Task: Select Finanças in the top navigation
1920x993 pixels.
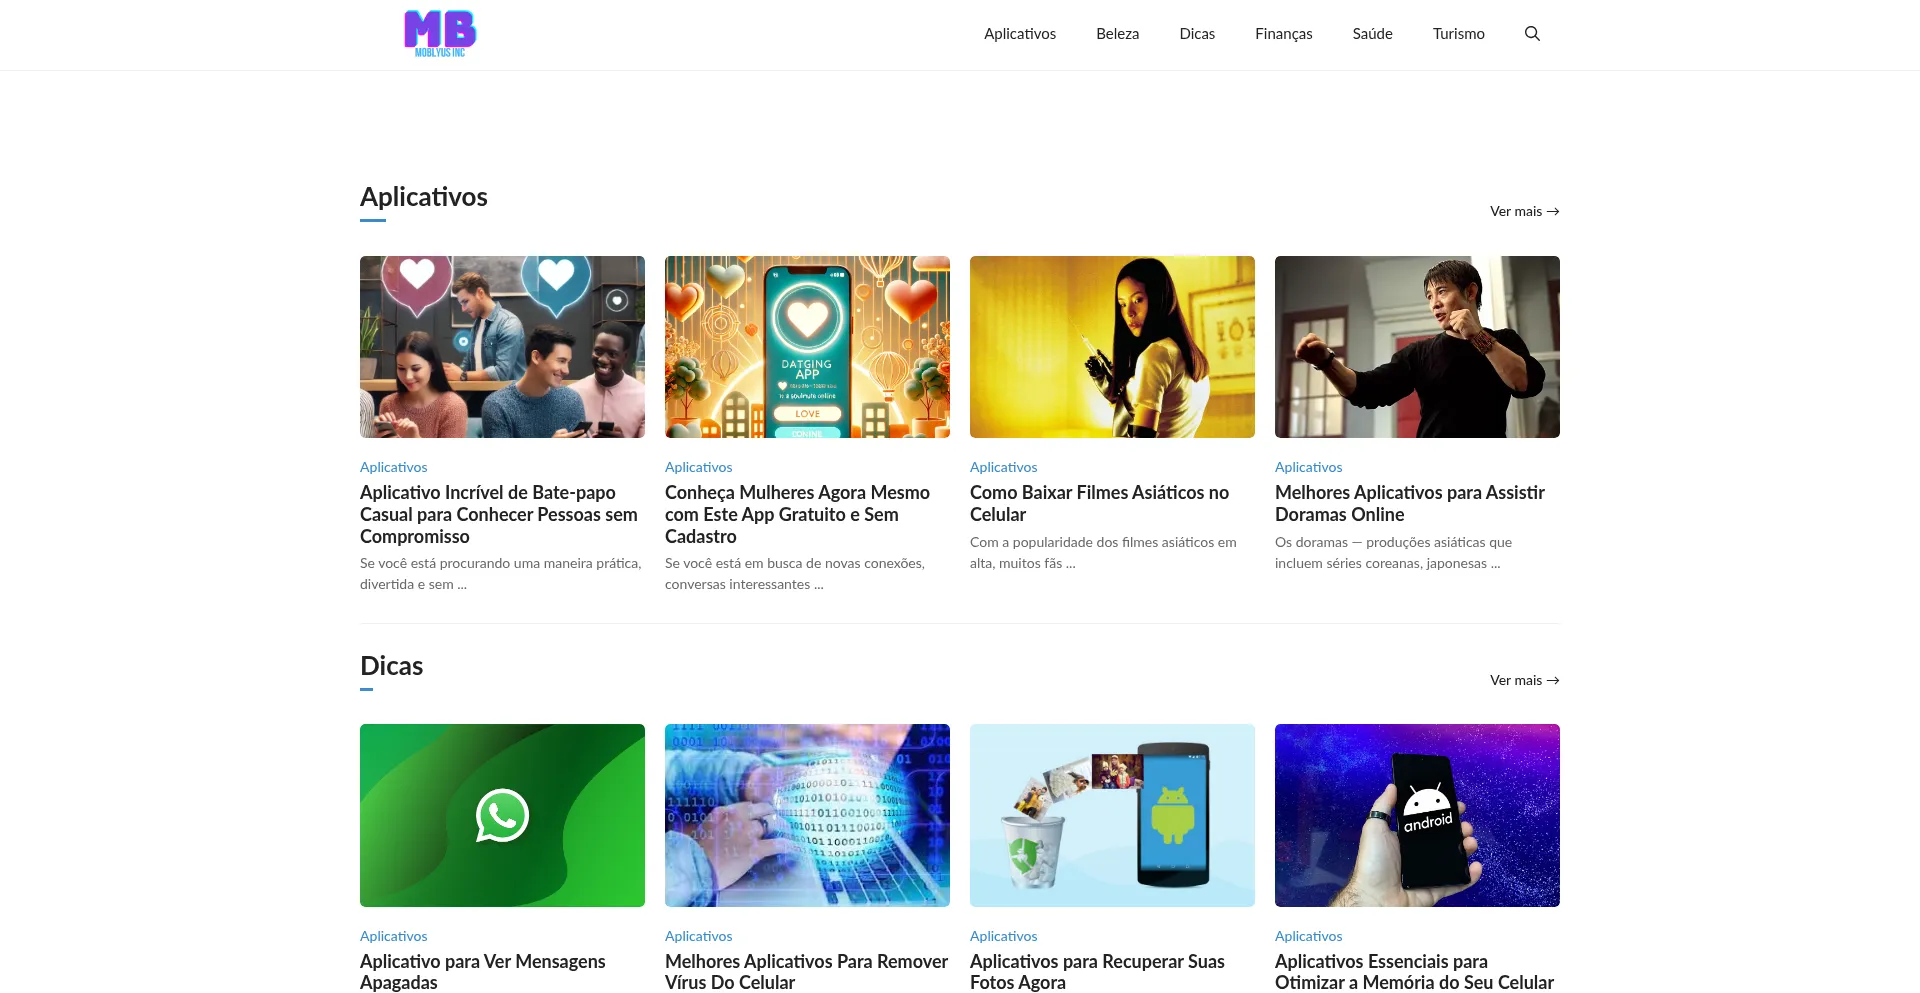Action: tap(1283, 34)
